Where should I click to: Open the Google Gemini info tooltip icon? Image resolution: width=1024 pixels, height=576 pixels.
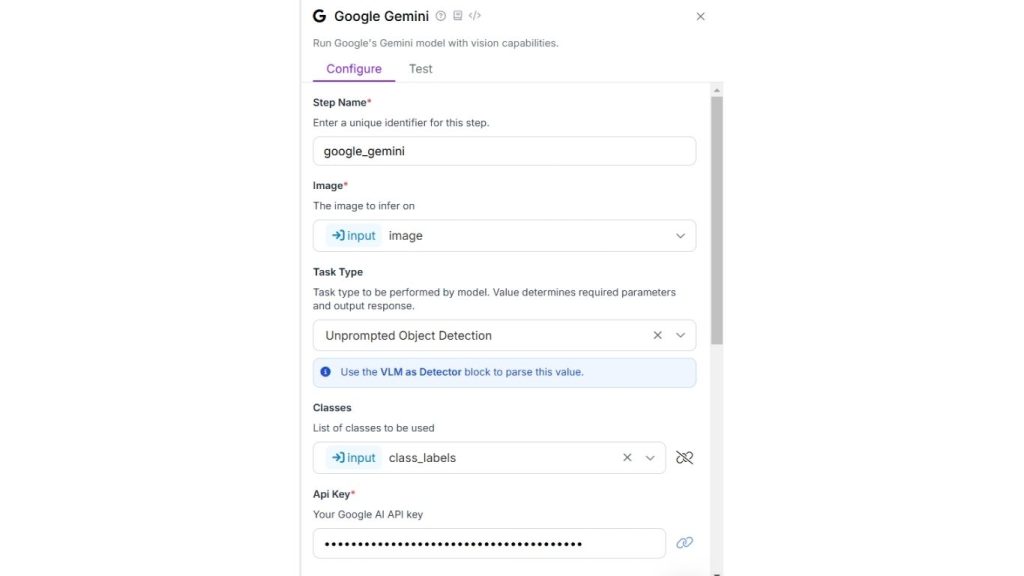439,16
